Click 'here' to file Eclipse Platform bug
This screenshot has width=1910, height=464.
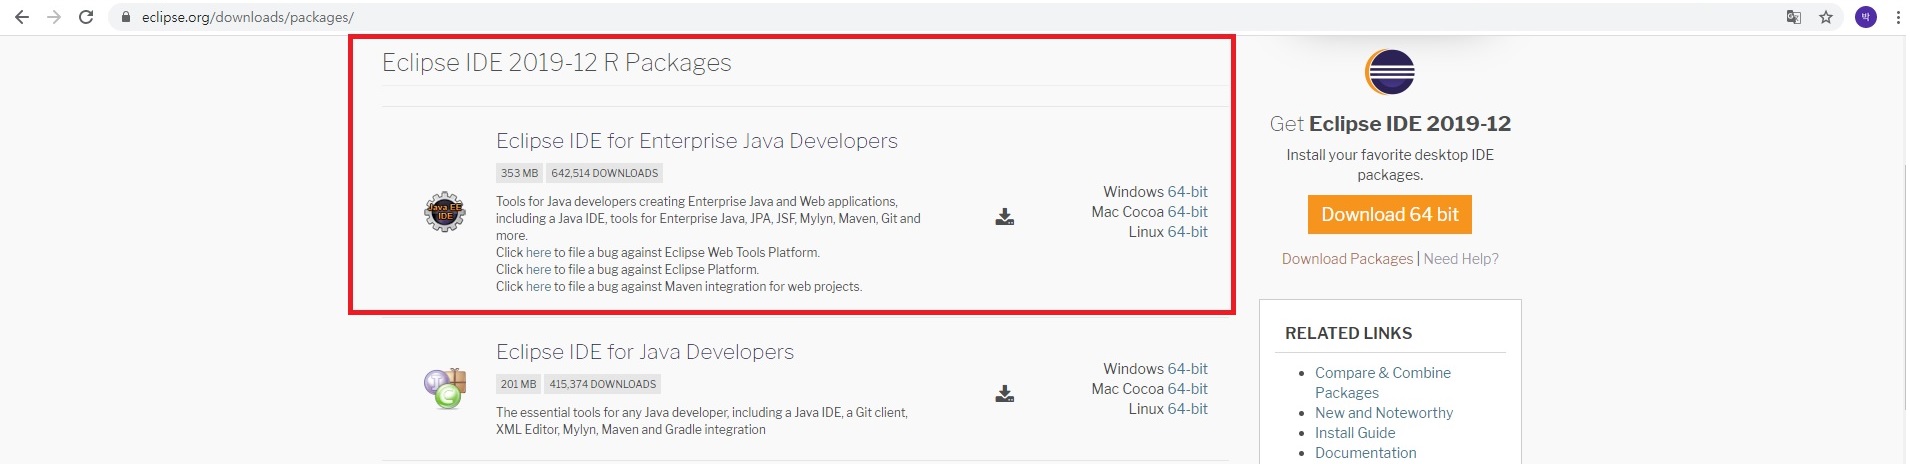(538, 270)
